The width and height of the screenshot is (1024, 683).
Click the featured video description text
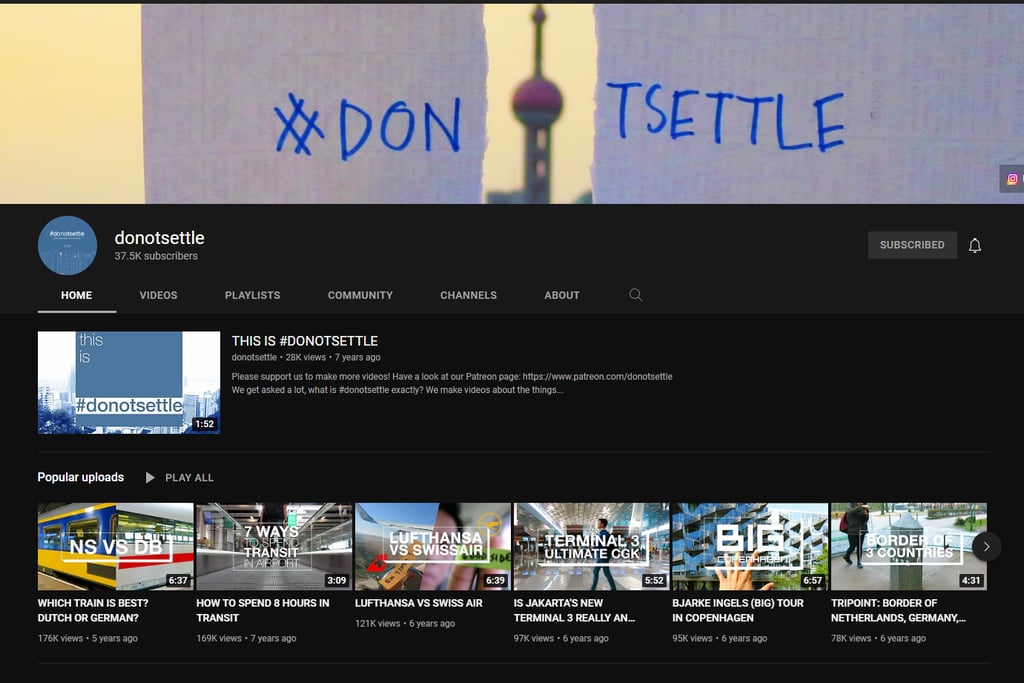(x=452, y=383)
